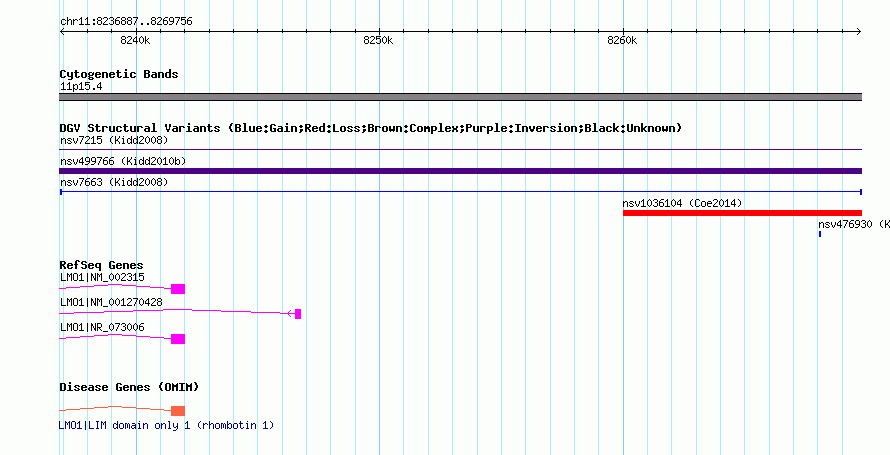The width and height of the screenshot is (890, 455).
Task: Click the thick purple nsv499766 inversion bar
Action: [460, 171]
